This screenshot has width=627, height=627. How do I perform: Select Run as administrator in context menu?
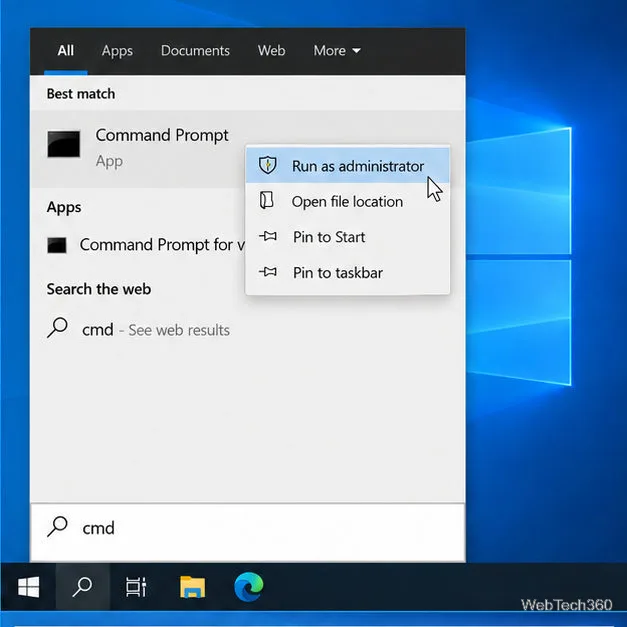pos(347,166)
